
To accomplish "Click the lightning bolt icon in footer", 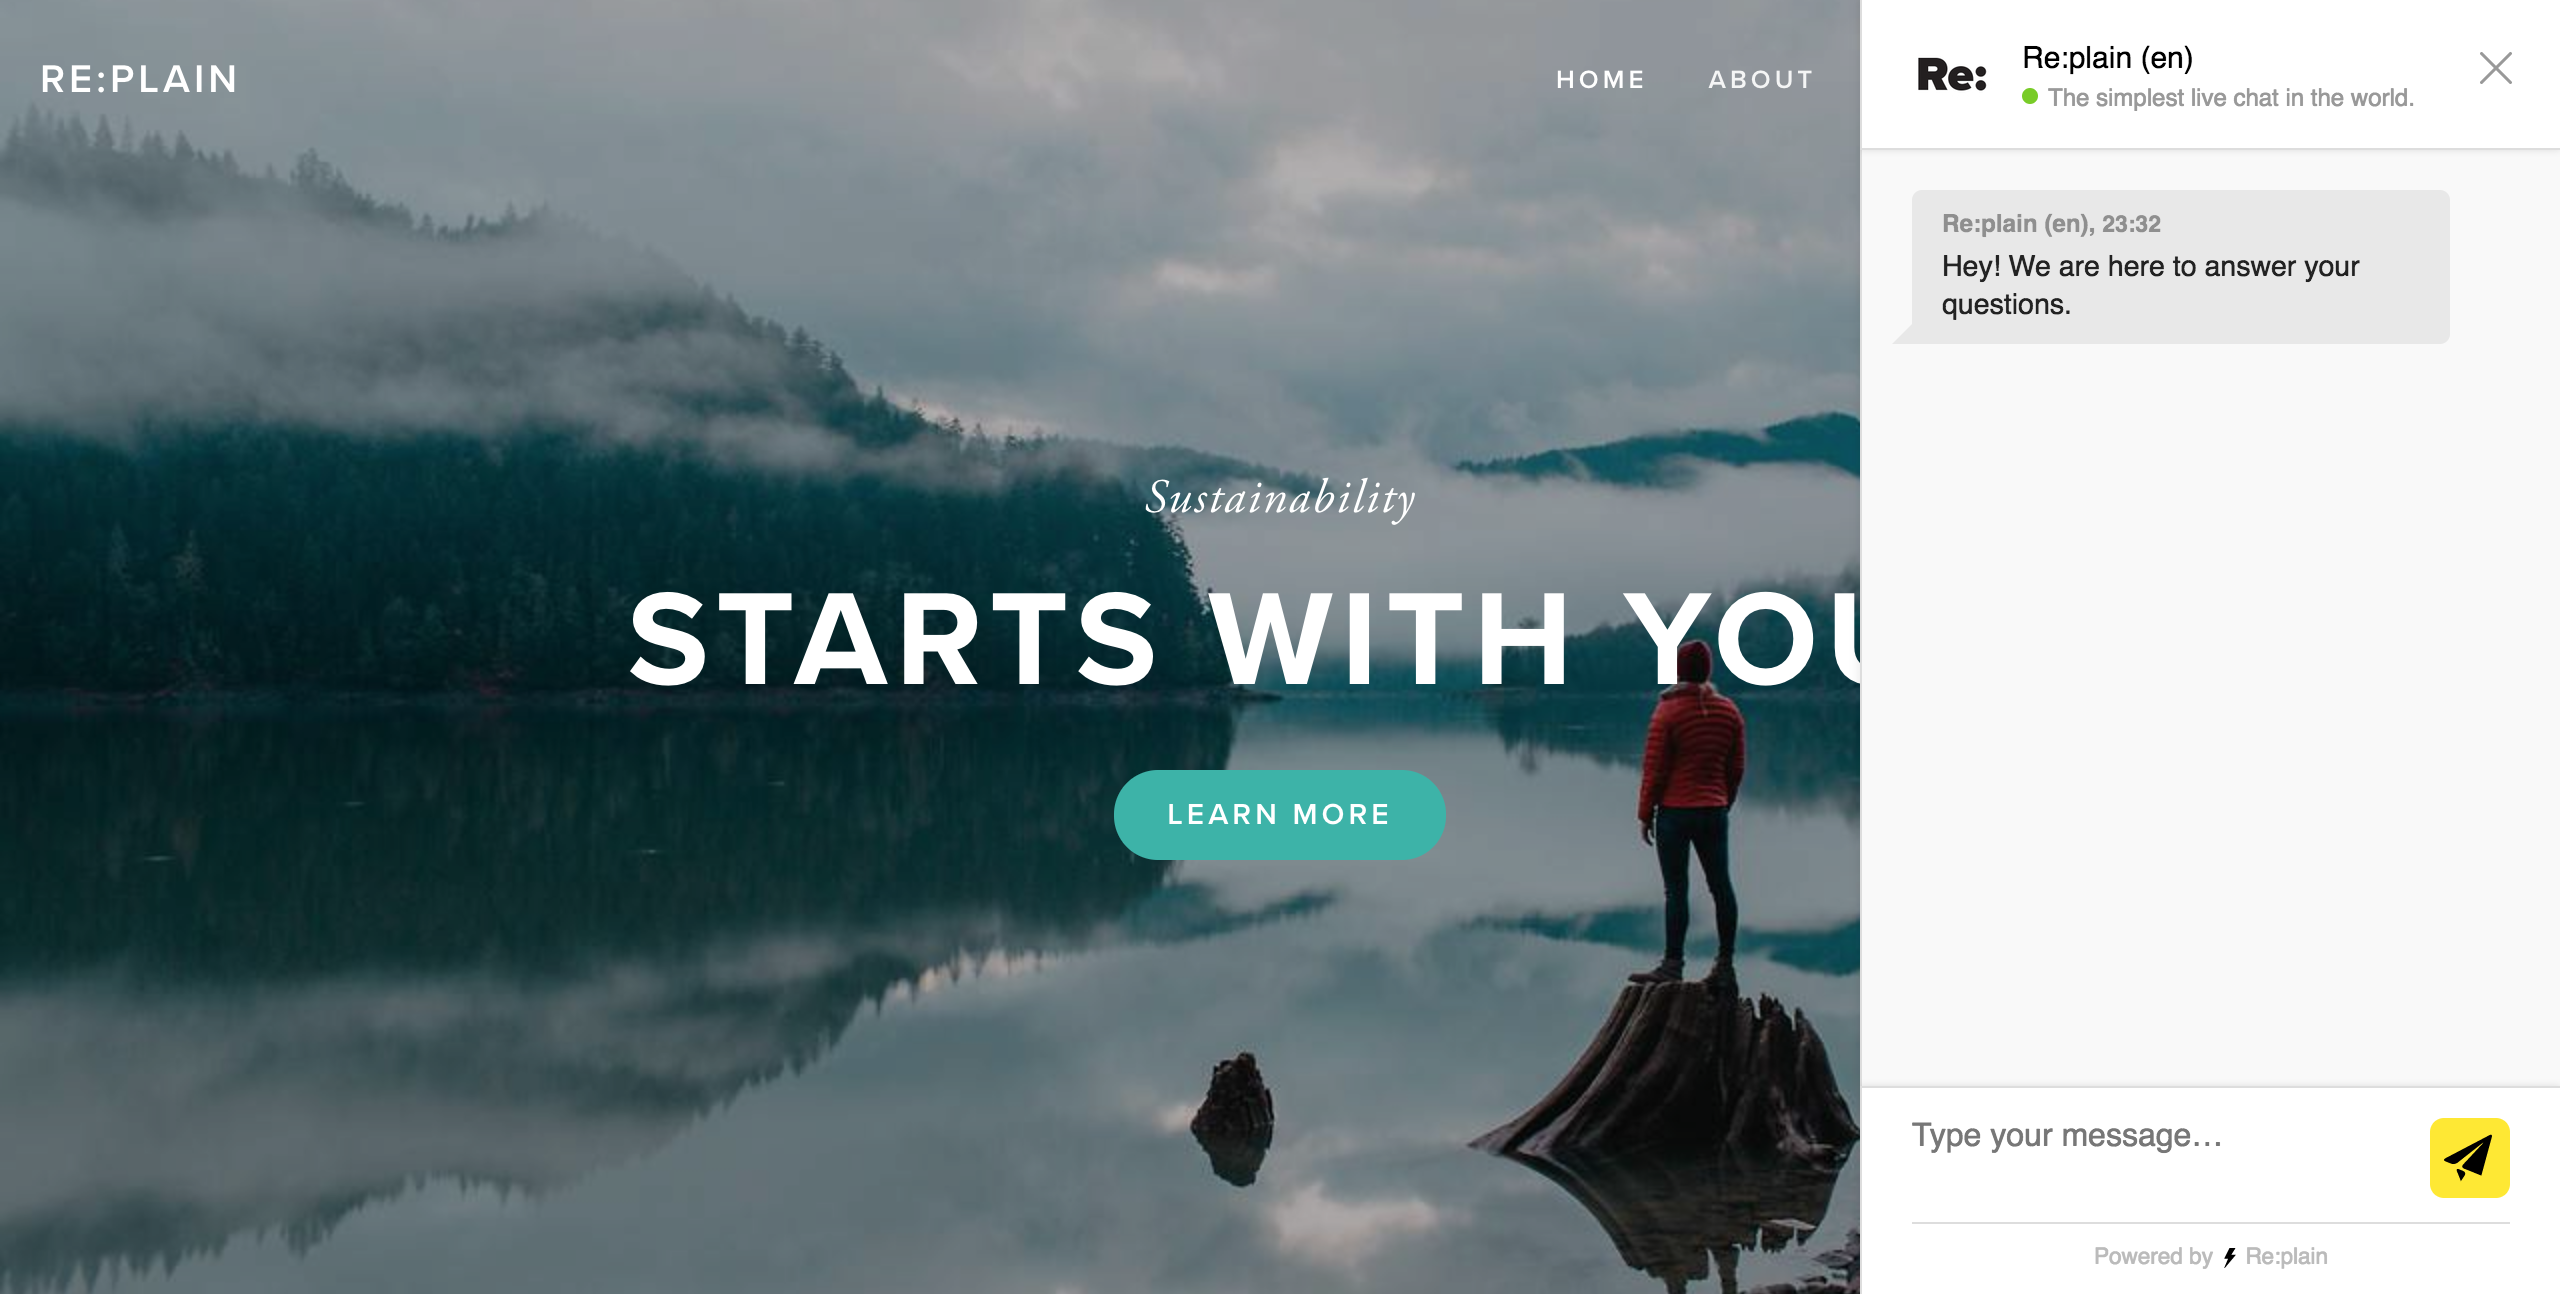I will pos(2229,1257).
